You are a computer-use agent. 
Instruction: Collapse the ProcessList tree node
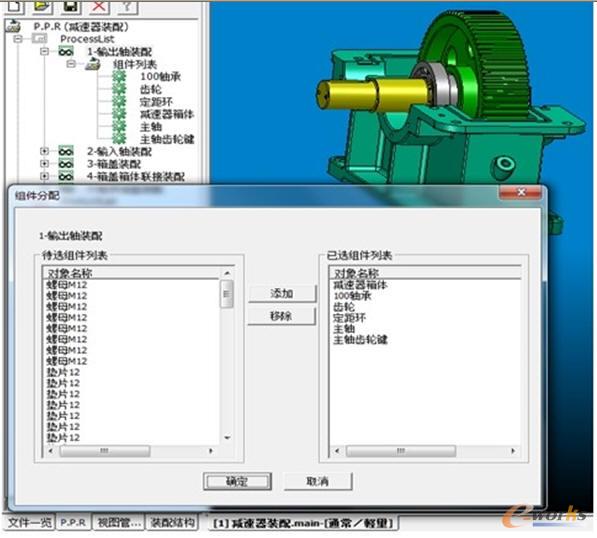(18, 39)
